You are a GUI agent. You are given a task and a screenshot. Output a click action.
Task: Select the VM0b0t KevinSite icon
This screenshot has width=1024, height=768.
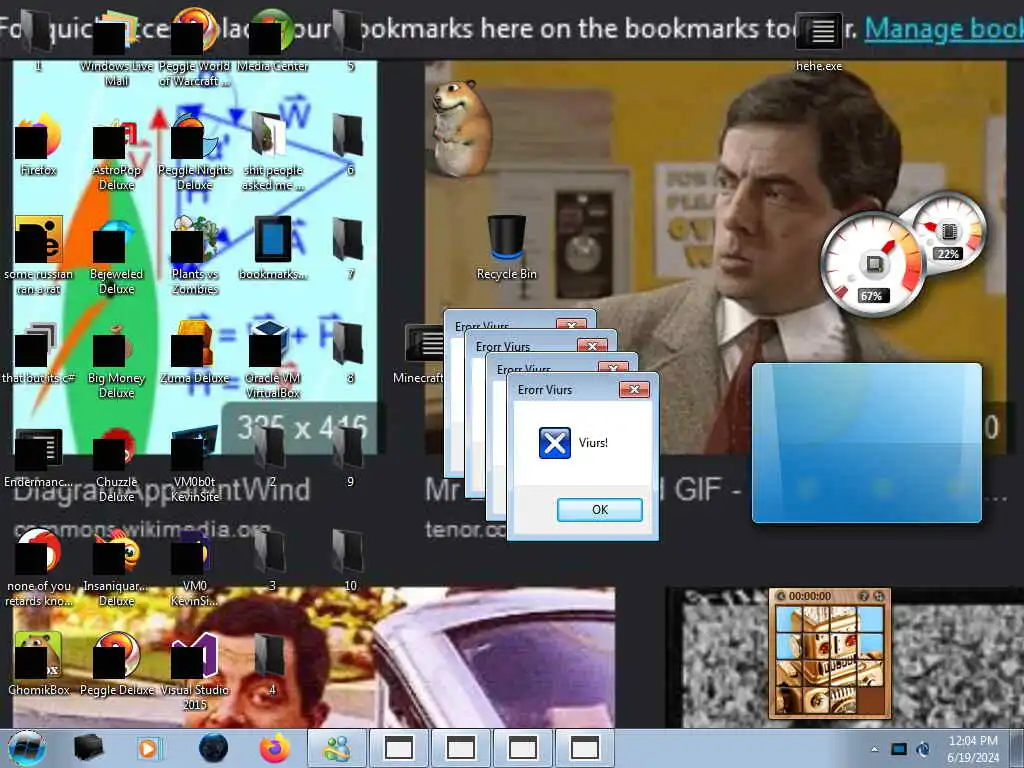click(x=195, y=465)
